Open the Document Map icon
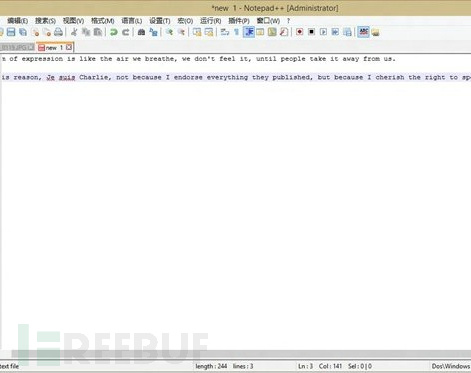This screenshot has width=471, height=373. coord(272,32)
